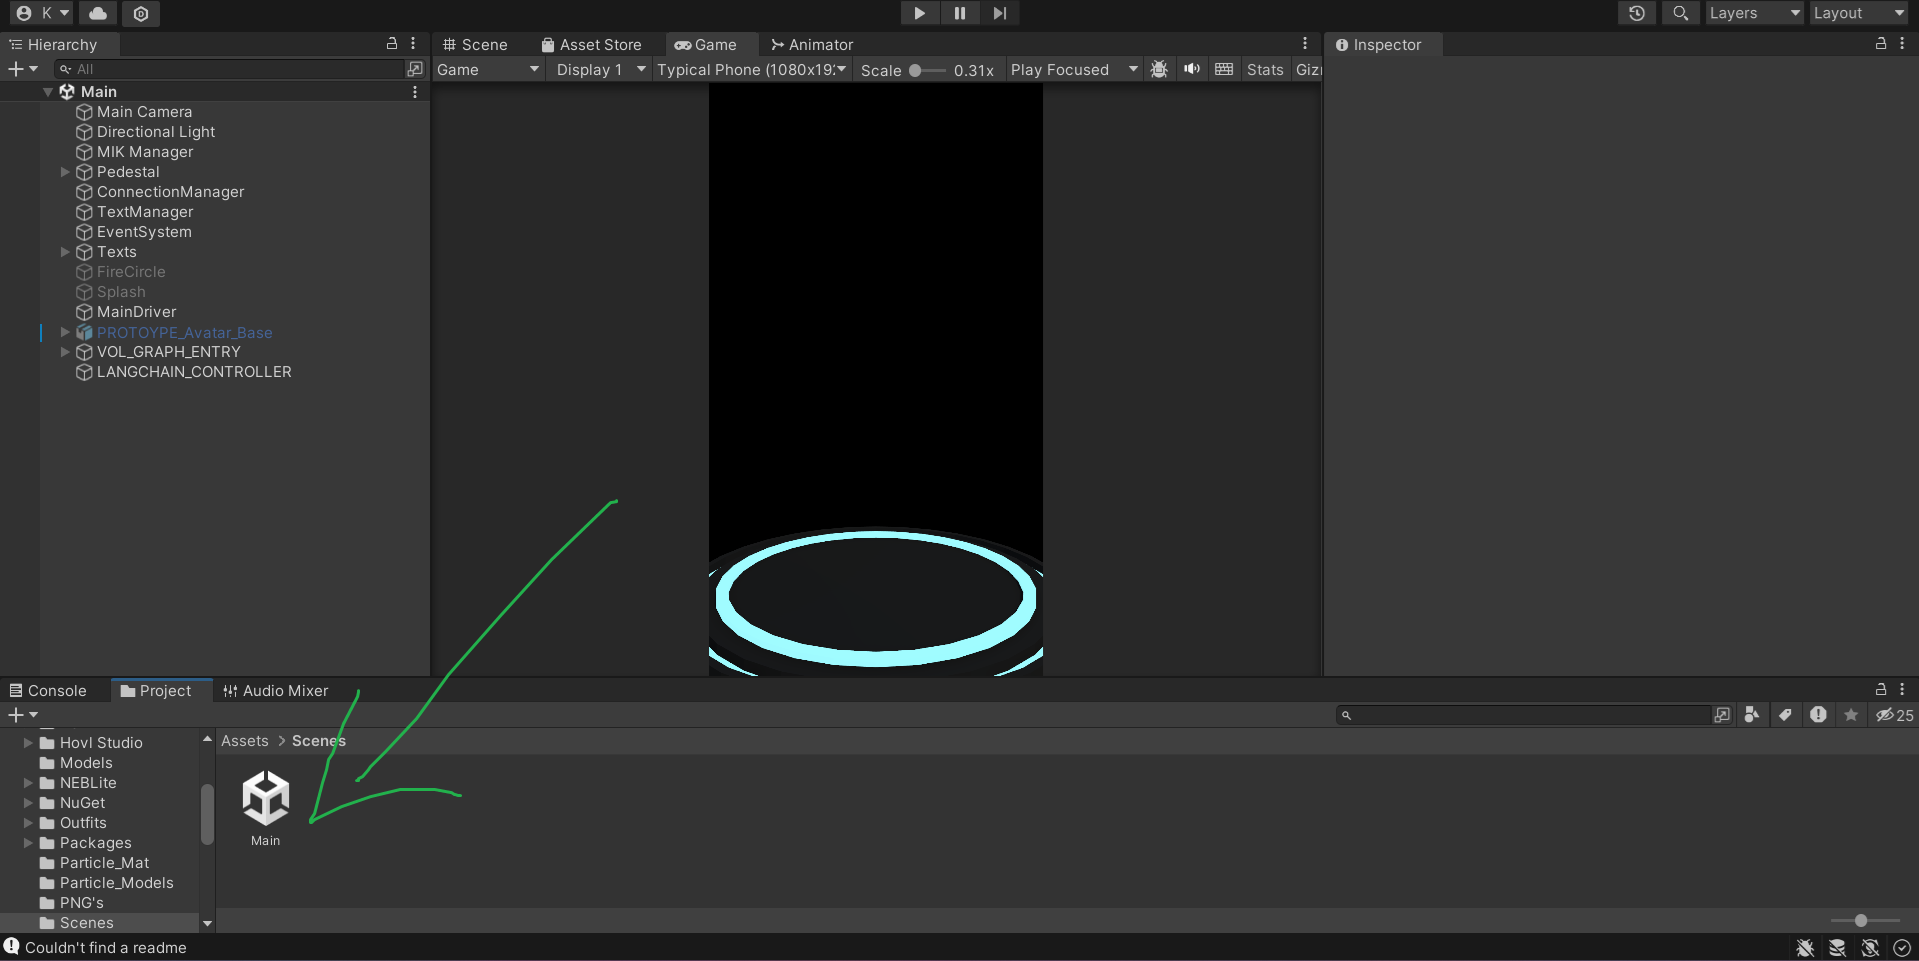Open the Display 1 dropdown
The width and height of the screenshot is (1919, 961).
coord(600,70)
